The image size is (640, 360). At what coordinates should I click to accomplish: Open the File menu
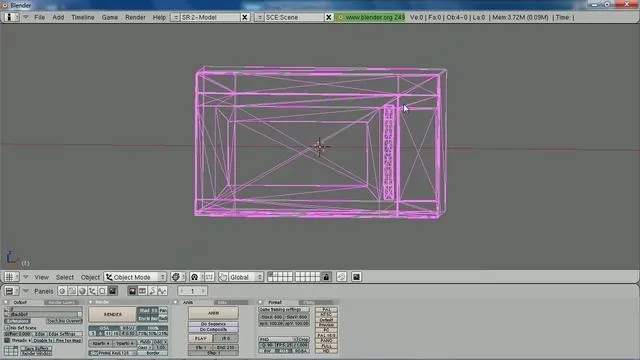[x=40, y=17]
